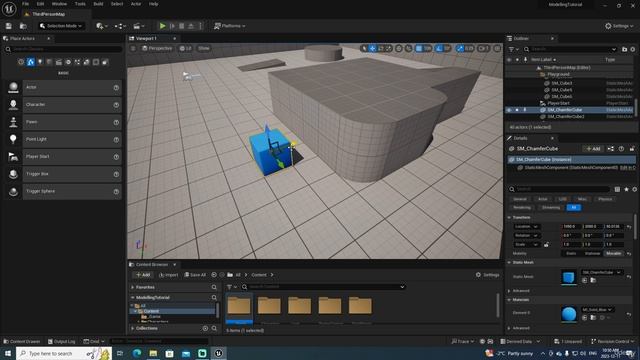The width and height of the screenshot is (640, 360).
Task: Click the Save current level icon
Action: tap(9, 26)
